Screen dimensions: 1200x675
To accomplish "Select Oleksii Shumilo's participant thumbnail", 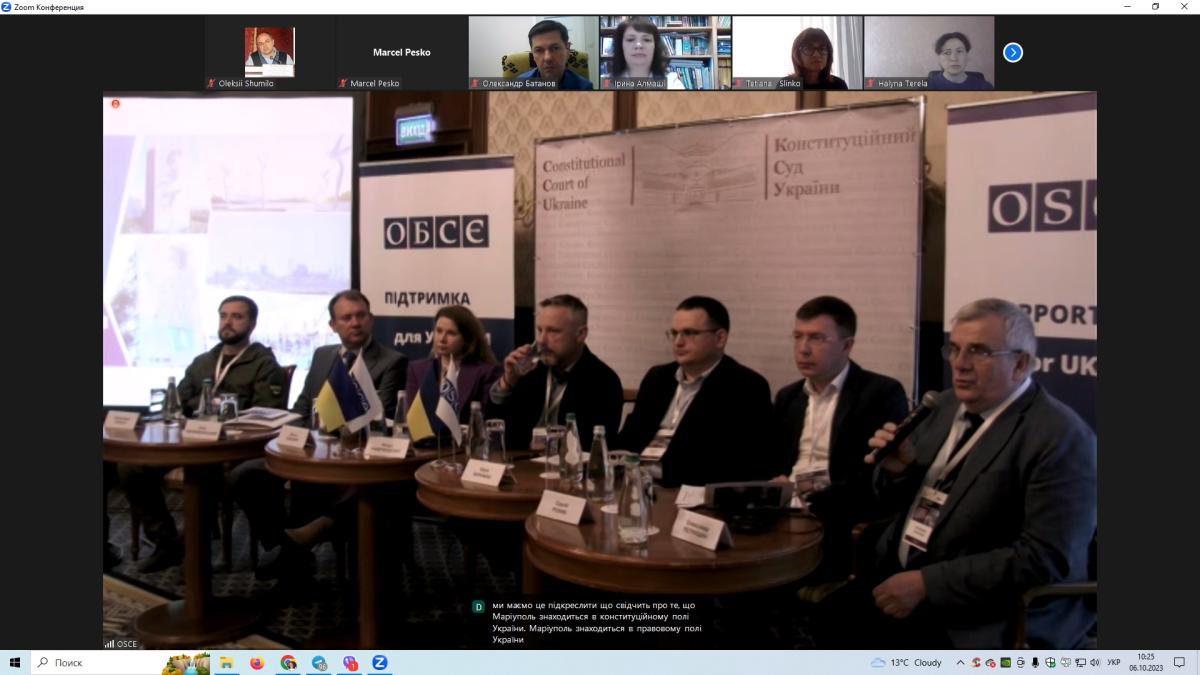I will (270, 52).
